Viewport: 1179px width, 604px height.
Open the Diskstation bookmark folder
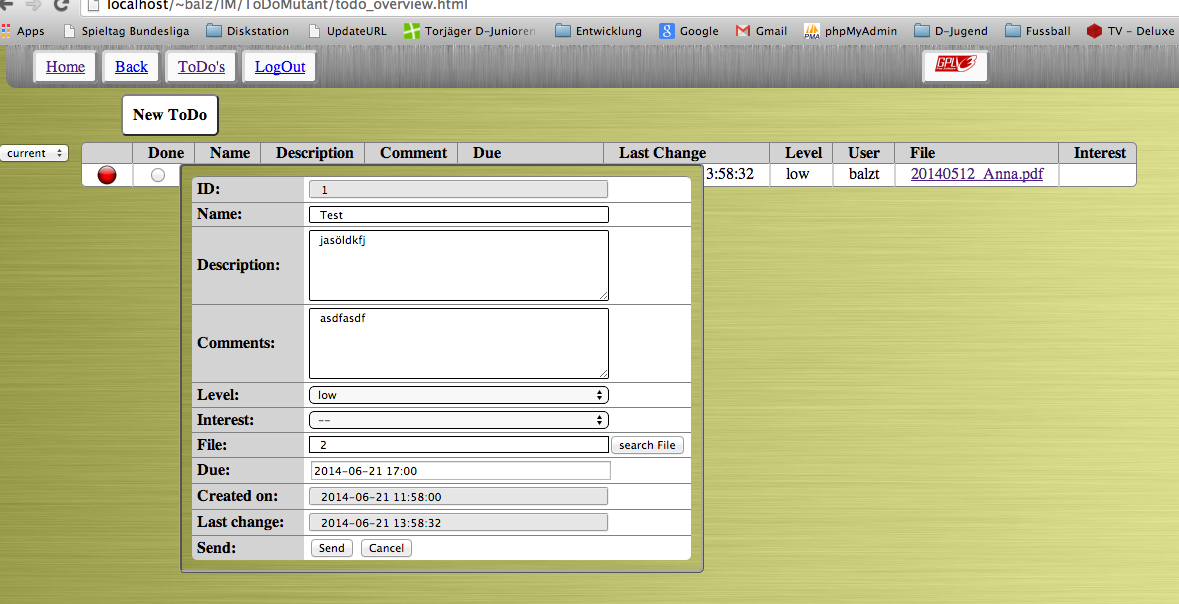coord(247,31)
